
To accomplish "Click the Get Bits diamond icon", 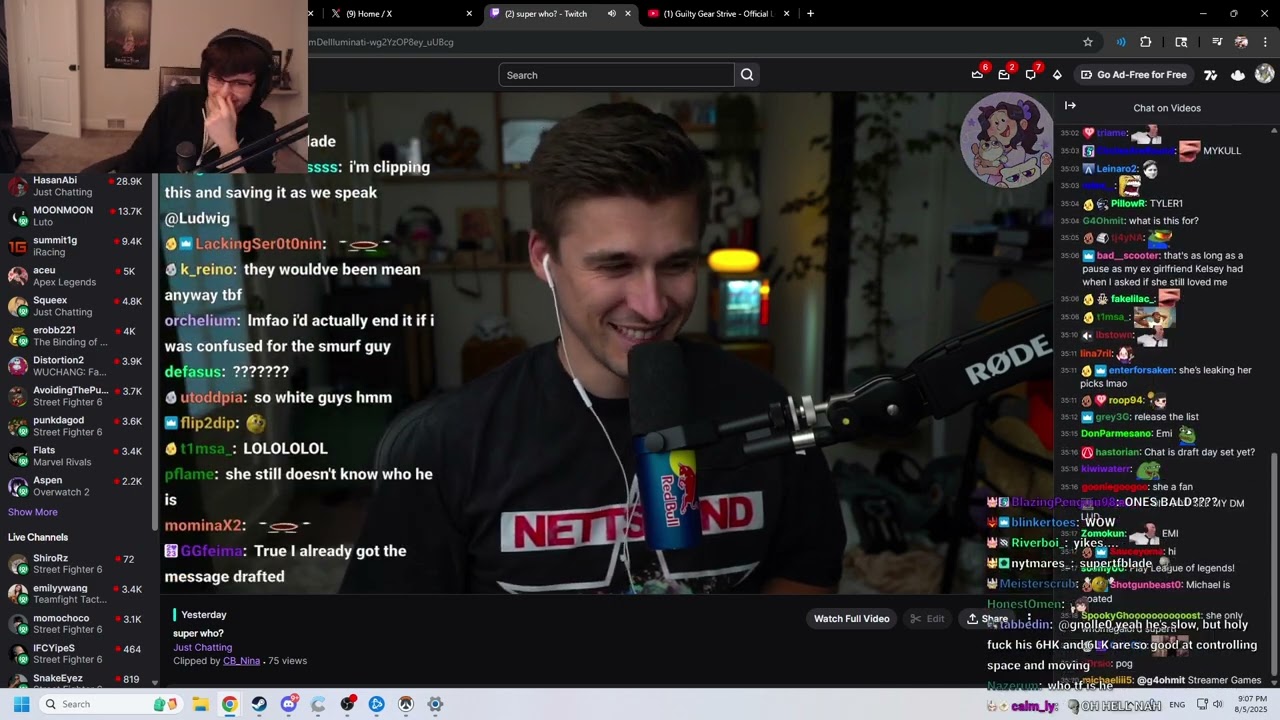I will point(1057,75).
